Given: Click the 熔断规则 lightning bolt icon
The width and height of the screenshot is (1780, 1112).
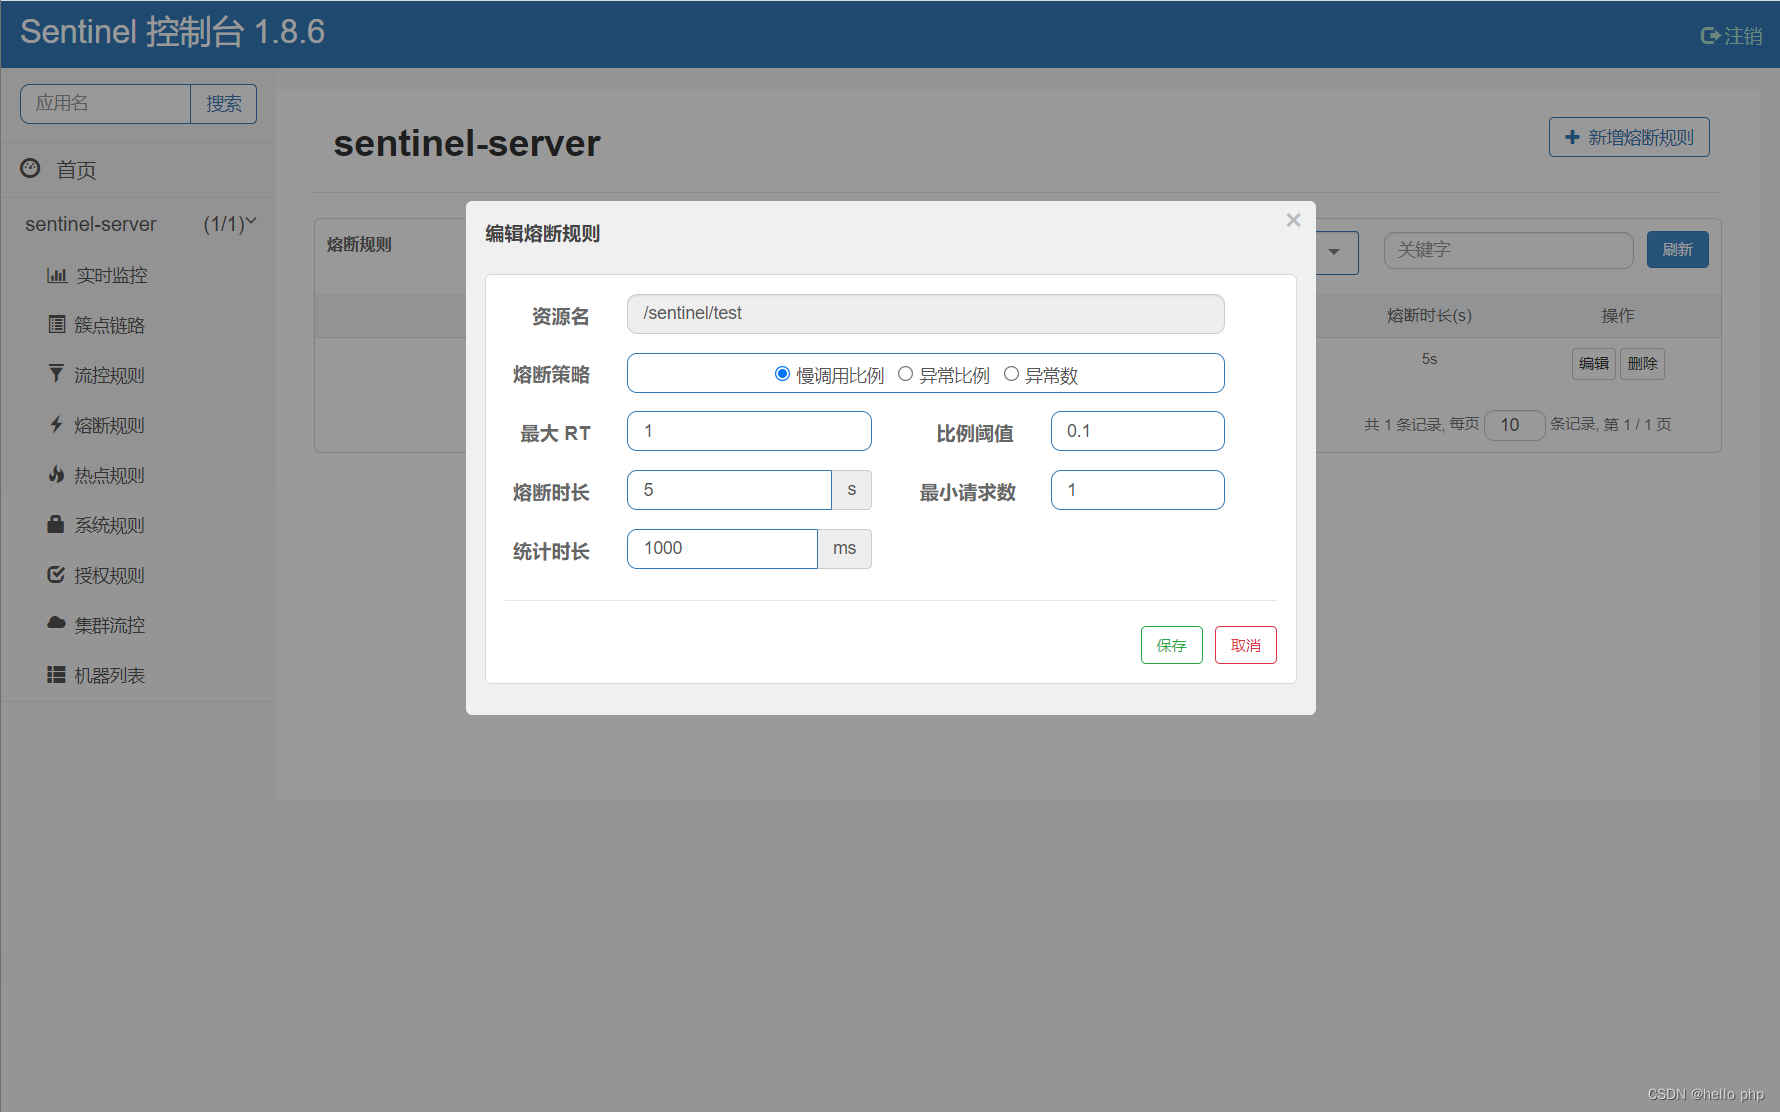Looking at the screenshot, I should click(56, 424).
